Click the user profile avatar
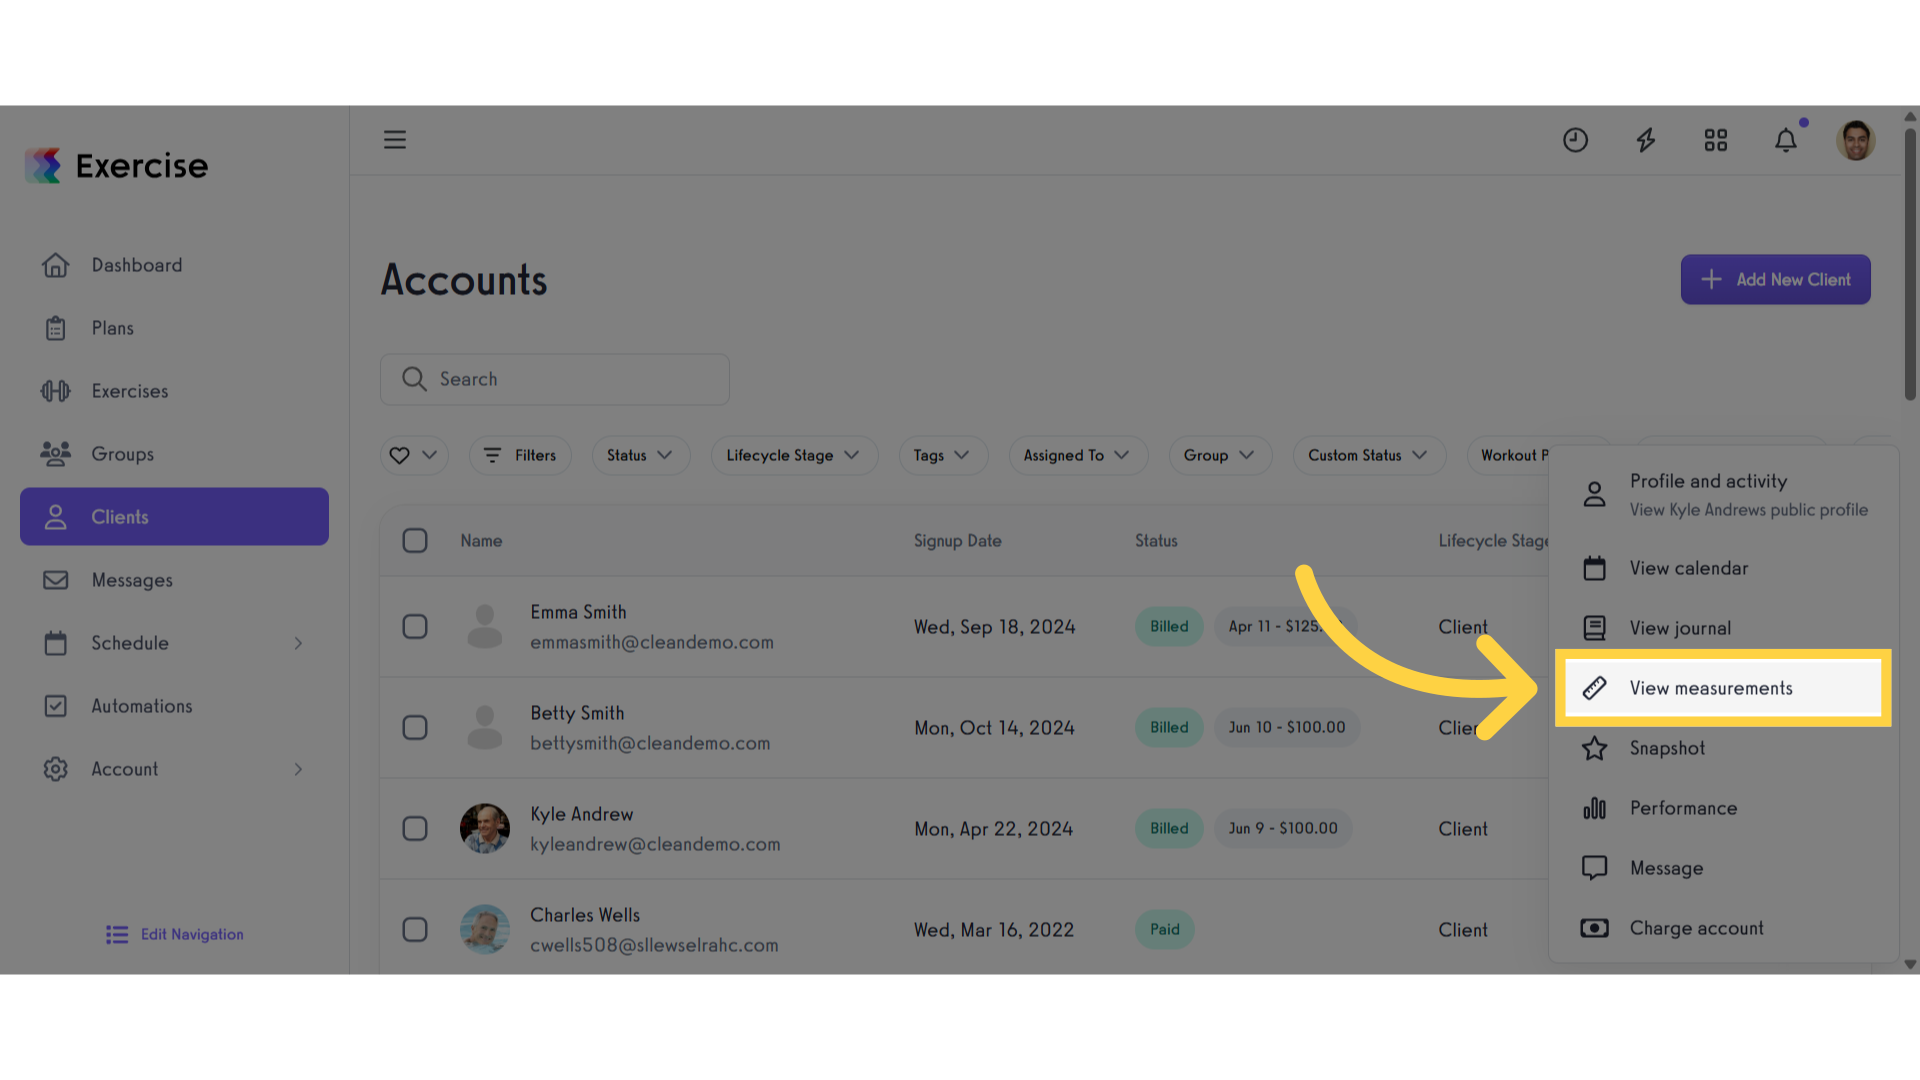The height and width of the screenshot is (1080, 1920). 1856,140
